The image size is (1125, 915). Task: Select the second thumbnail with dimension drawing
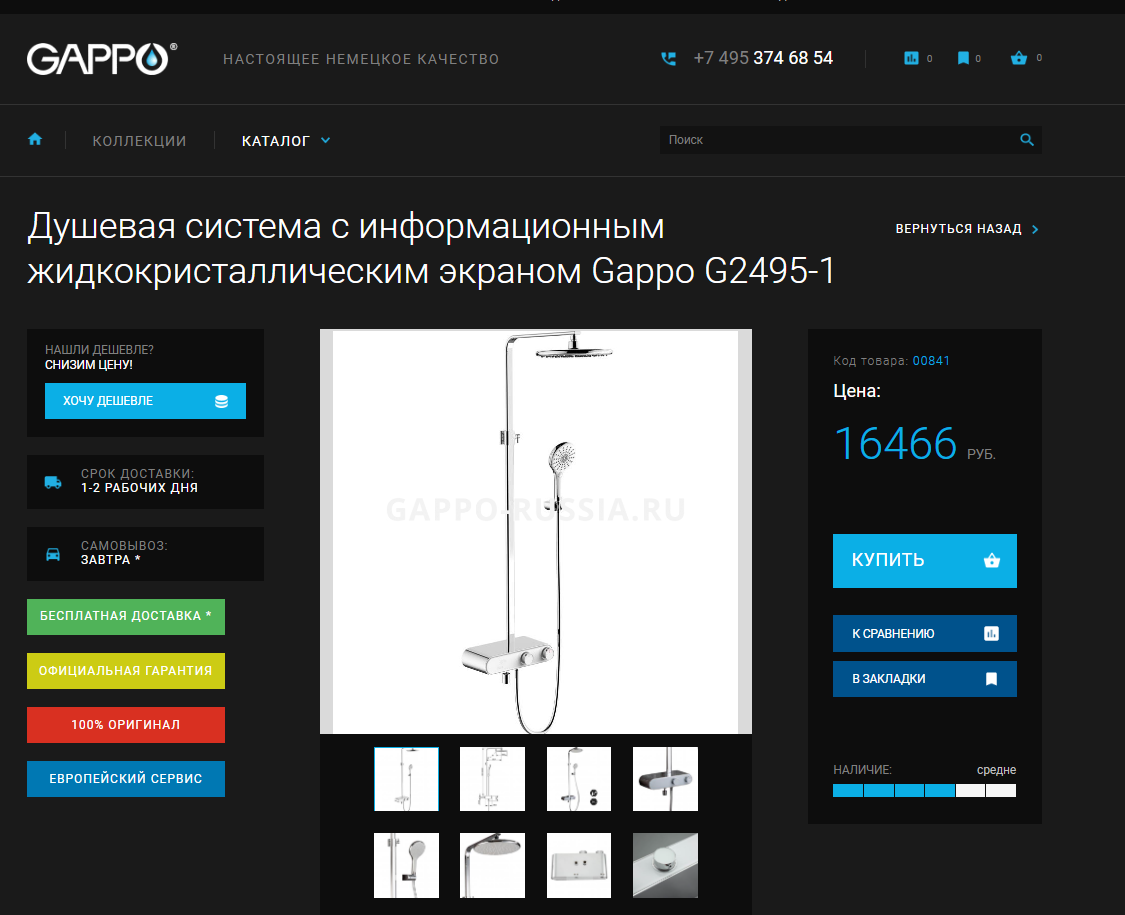click(x=492, y=779)
